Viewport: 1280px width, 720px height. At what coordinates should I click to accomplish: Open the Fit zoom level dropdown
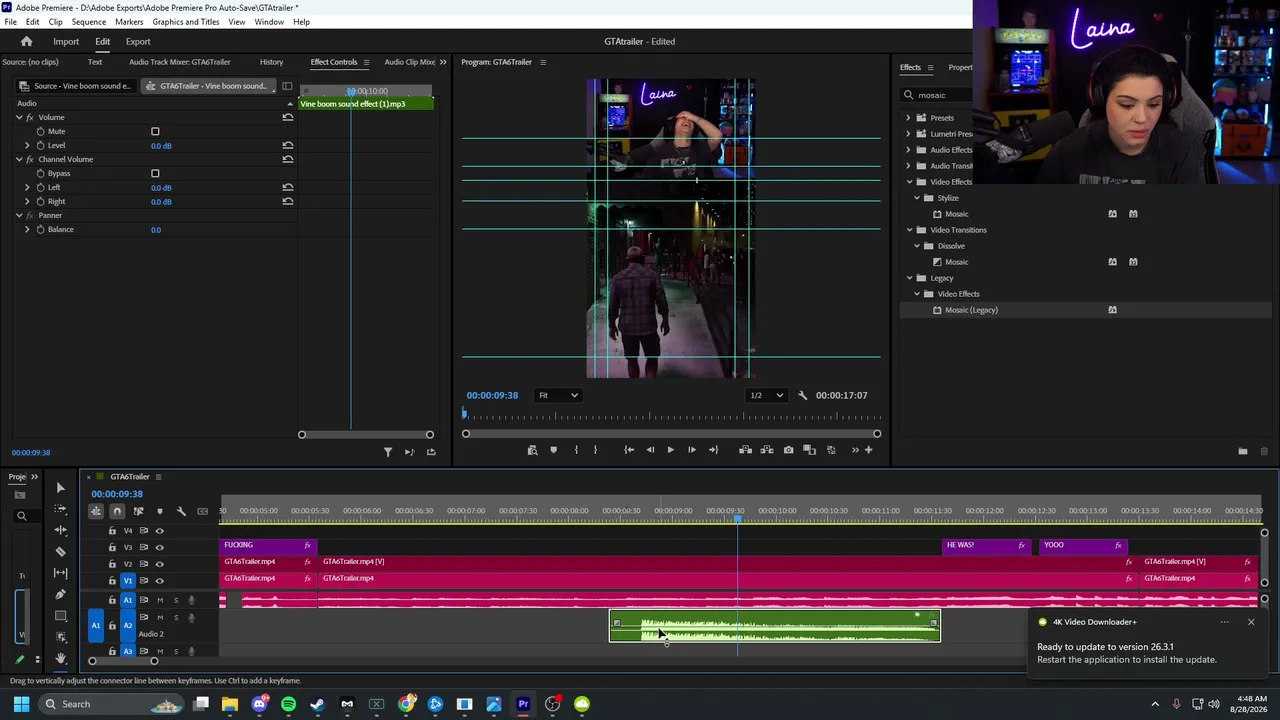click(x=559, y=395)
